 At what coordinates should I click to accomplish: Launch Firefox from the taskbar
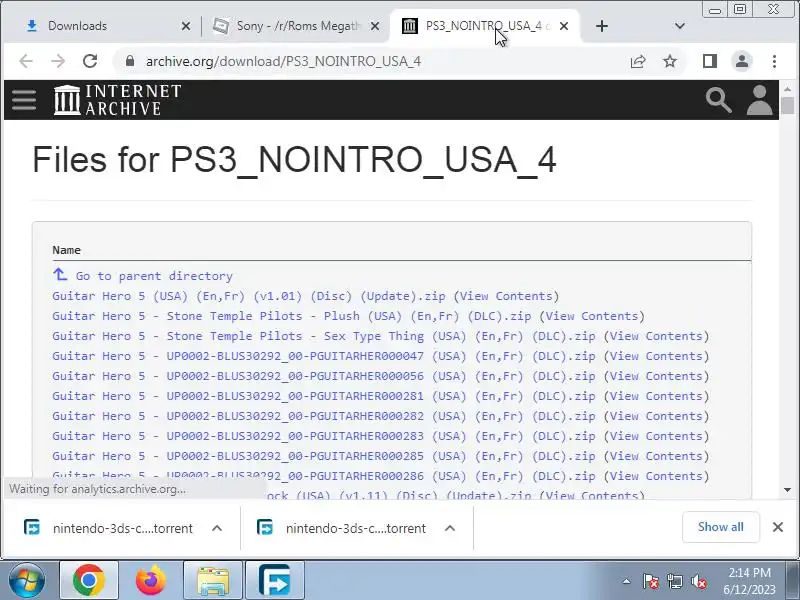coord(151,580)
